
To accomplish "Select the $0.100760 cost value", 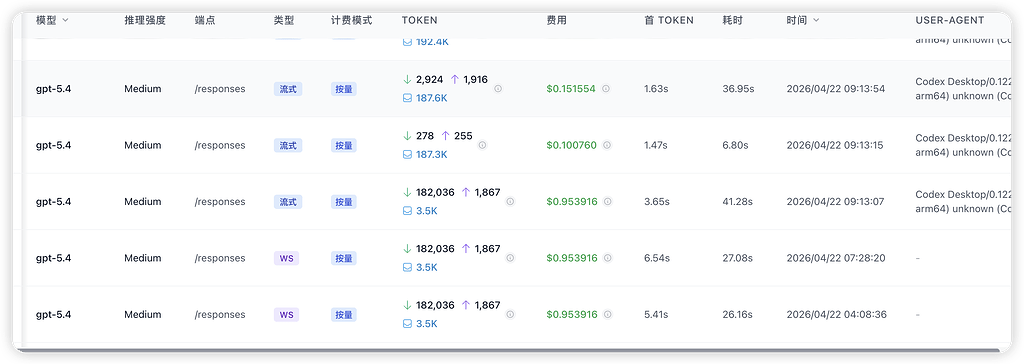I will [571, 145].
